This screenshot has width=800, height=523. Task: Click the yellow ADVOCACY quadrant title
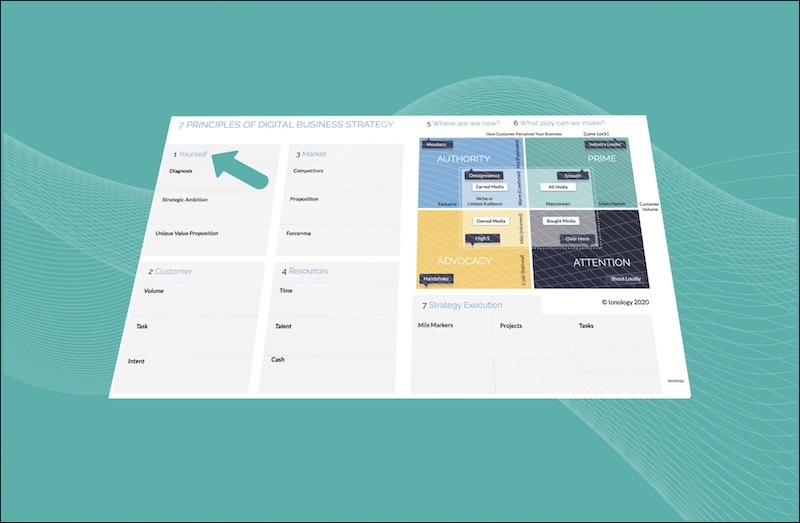(464, 261)
